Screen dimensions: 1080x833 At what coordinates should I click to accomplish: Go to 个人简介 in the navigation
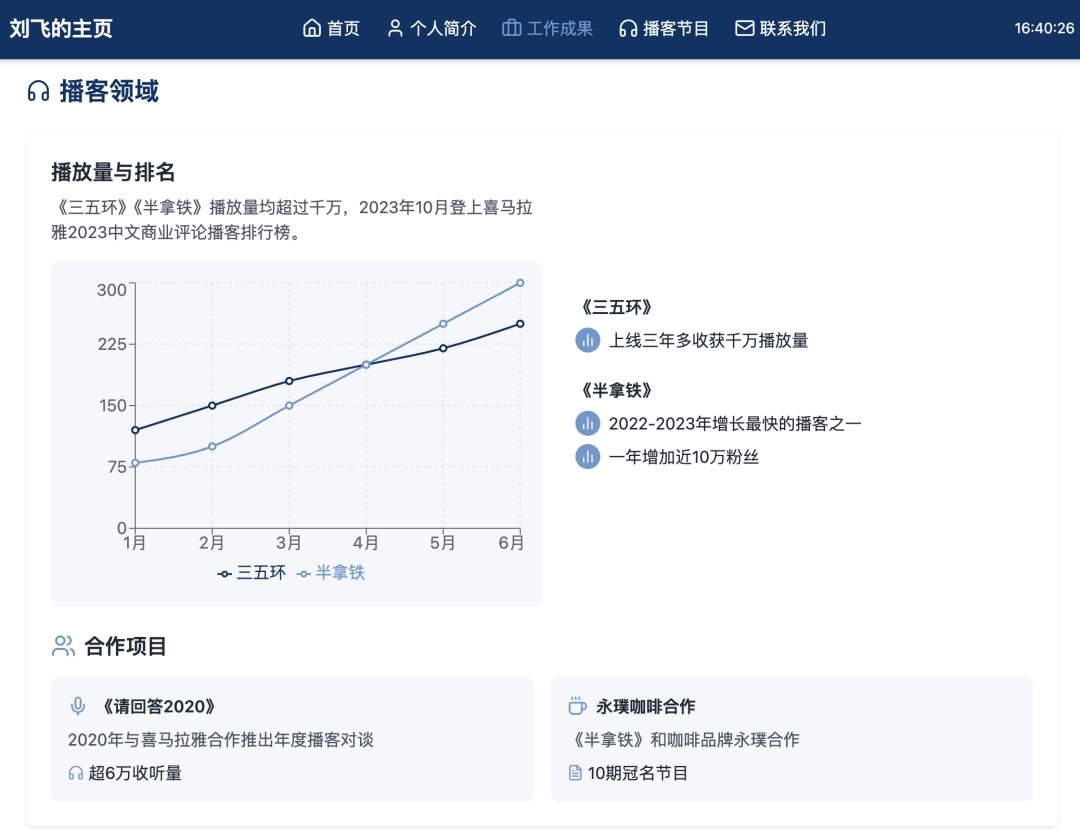click(x=432, y=28)
